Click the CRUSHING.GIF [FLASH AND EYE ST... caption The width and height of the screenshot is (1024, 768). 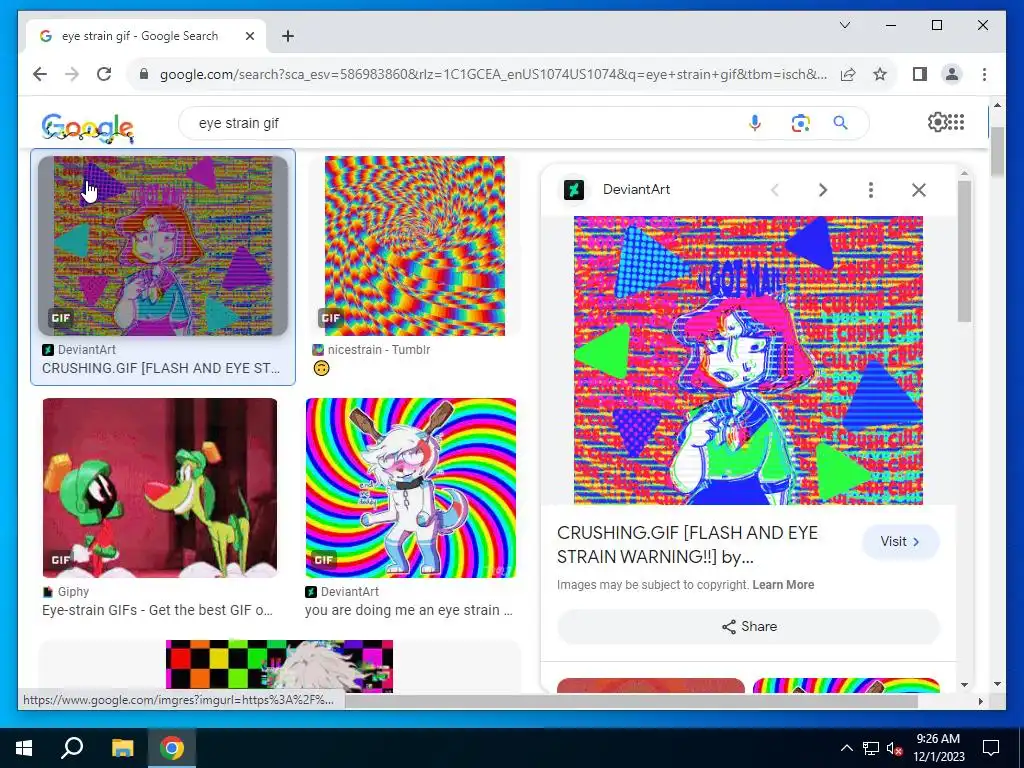(x=161, y=368)
